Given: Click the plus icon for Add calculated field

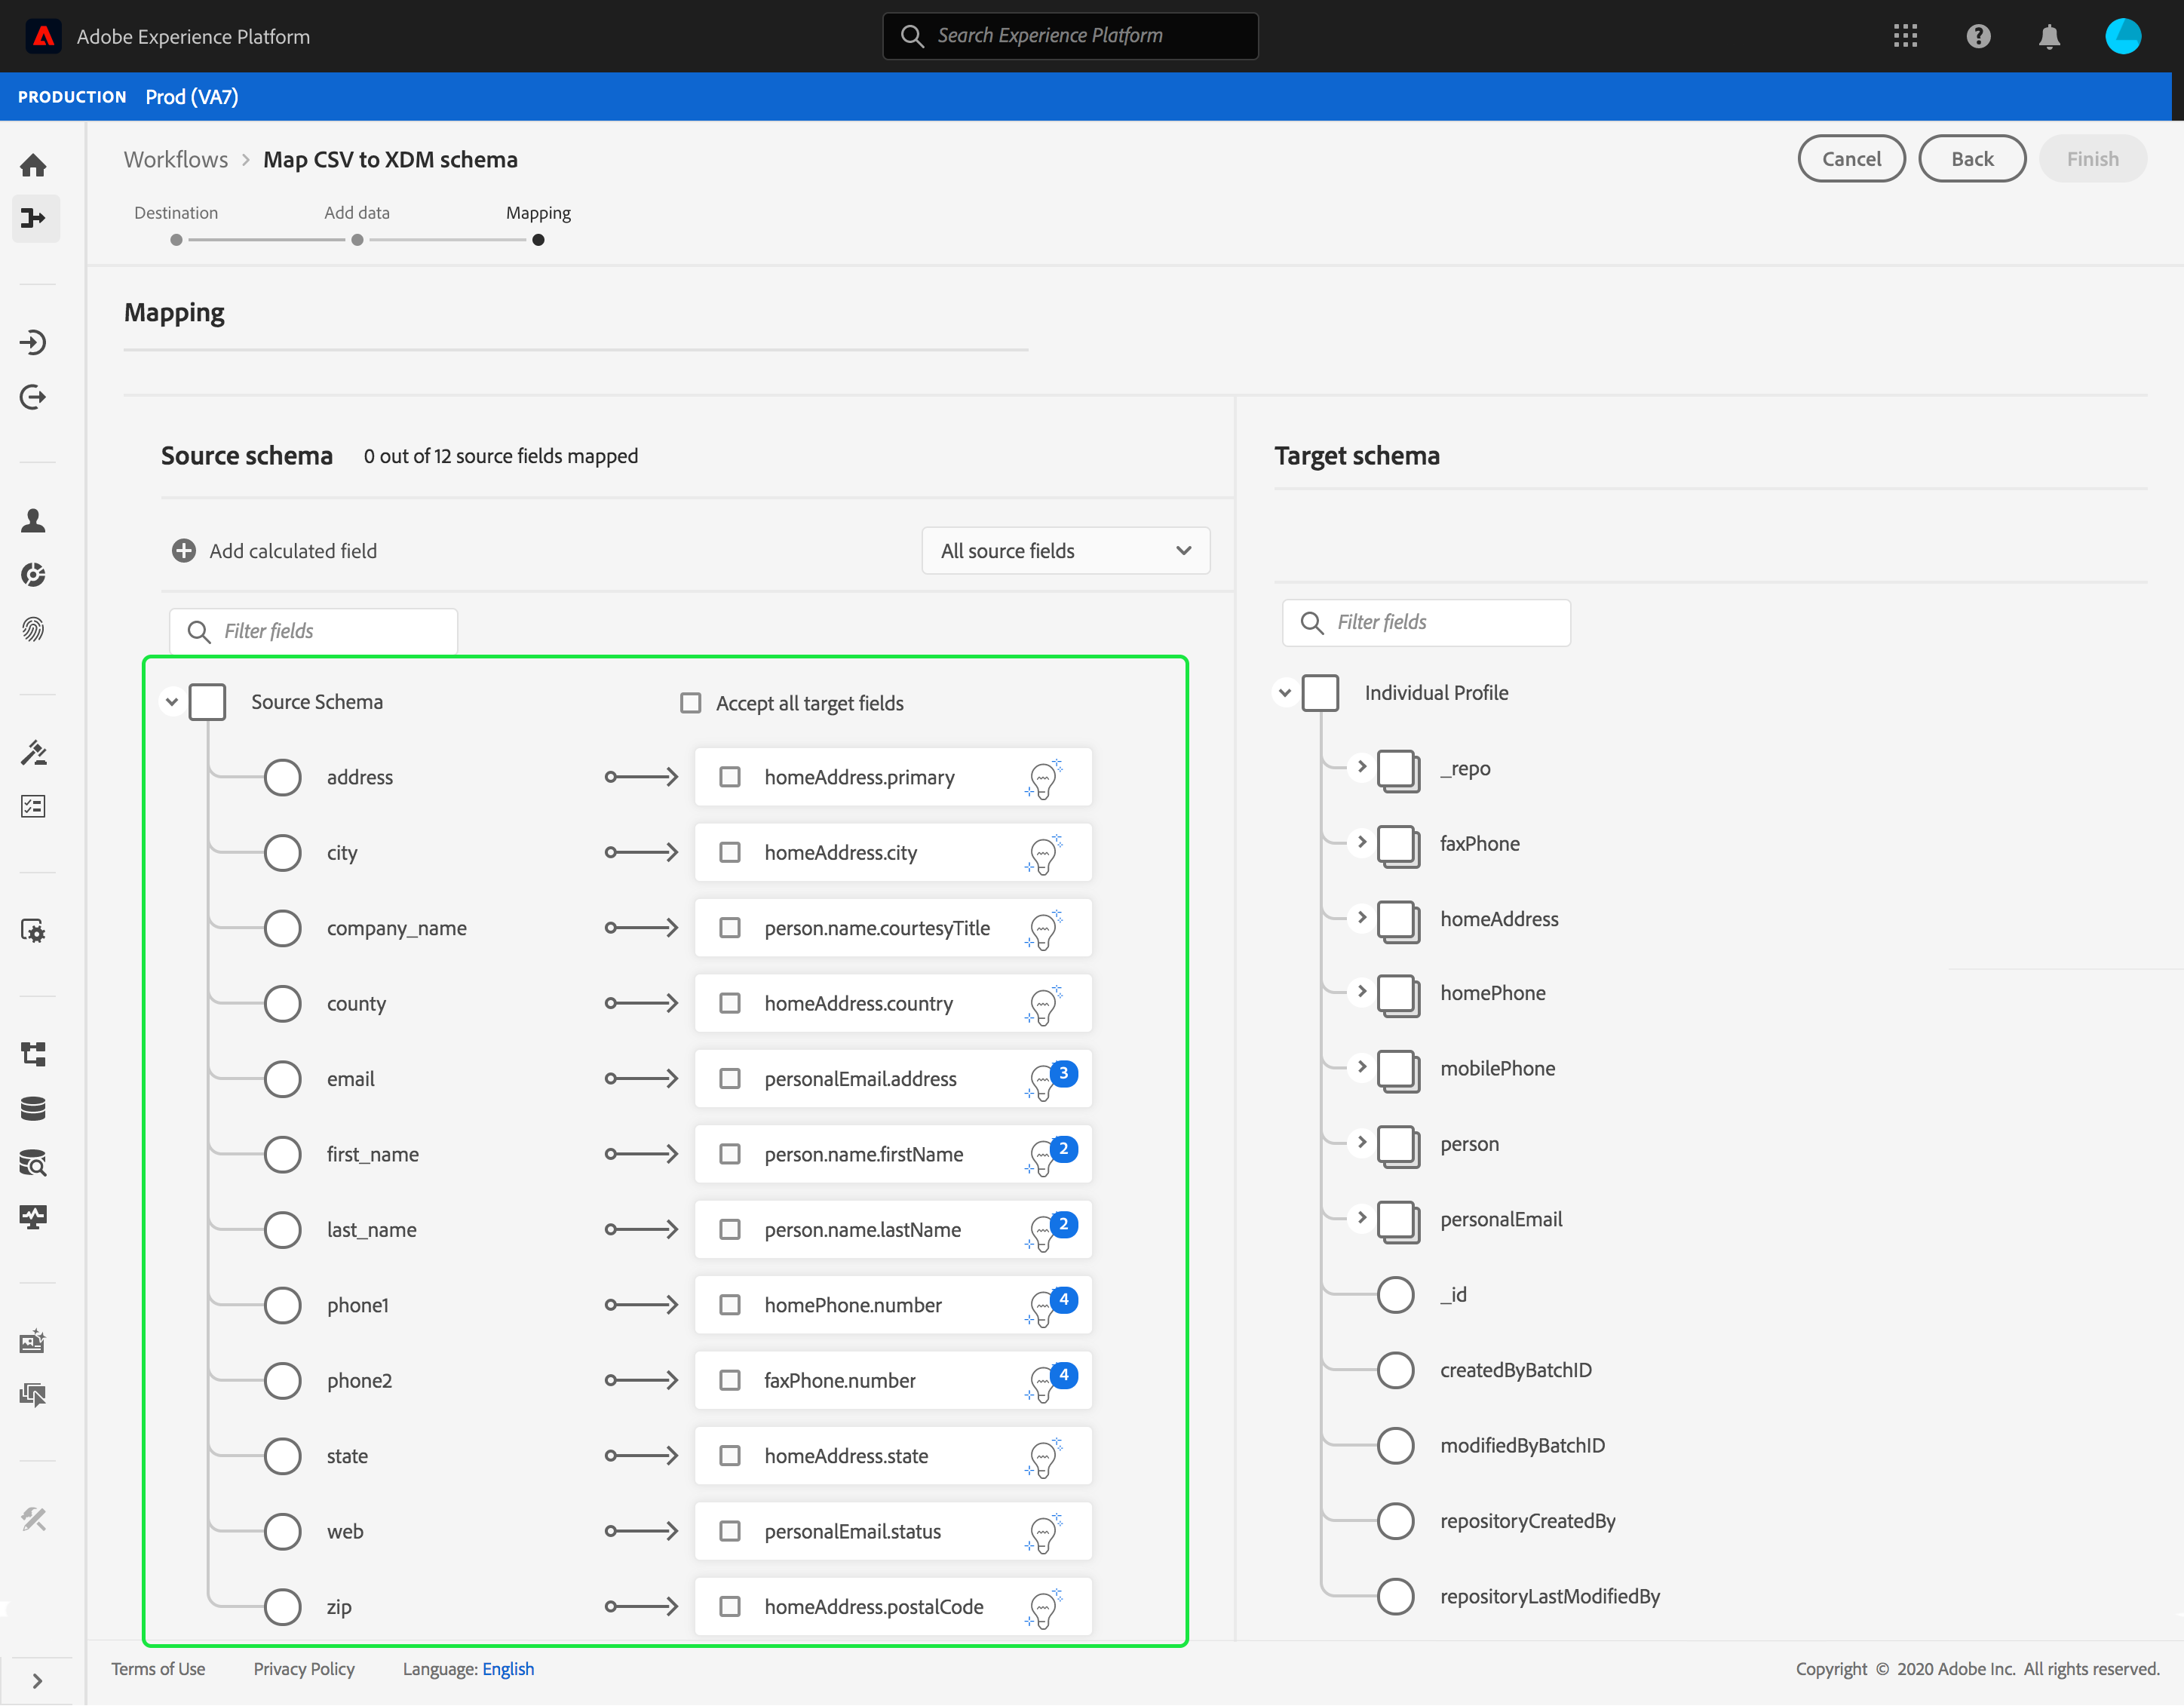Looking at the screenshot, I should pos(184,551).
